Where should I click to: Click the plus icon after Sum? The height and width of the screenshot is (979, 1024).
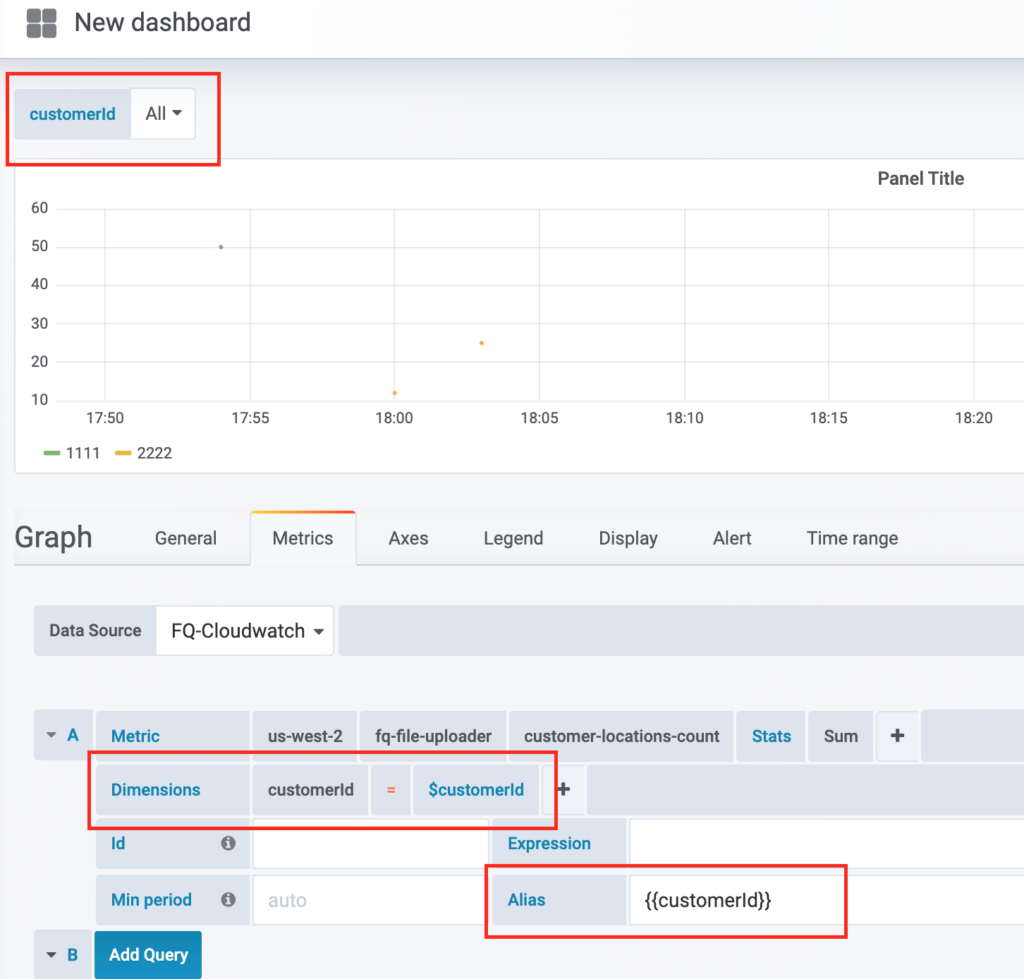[897, 736]
